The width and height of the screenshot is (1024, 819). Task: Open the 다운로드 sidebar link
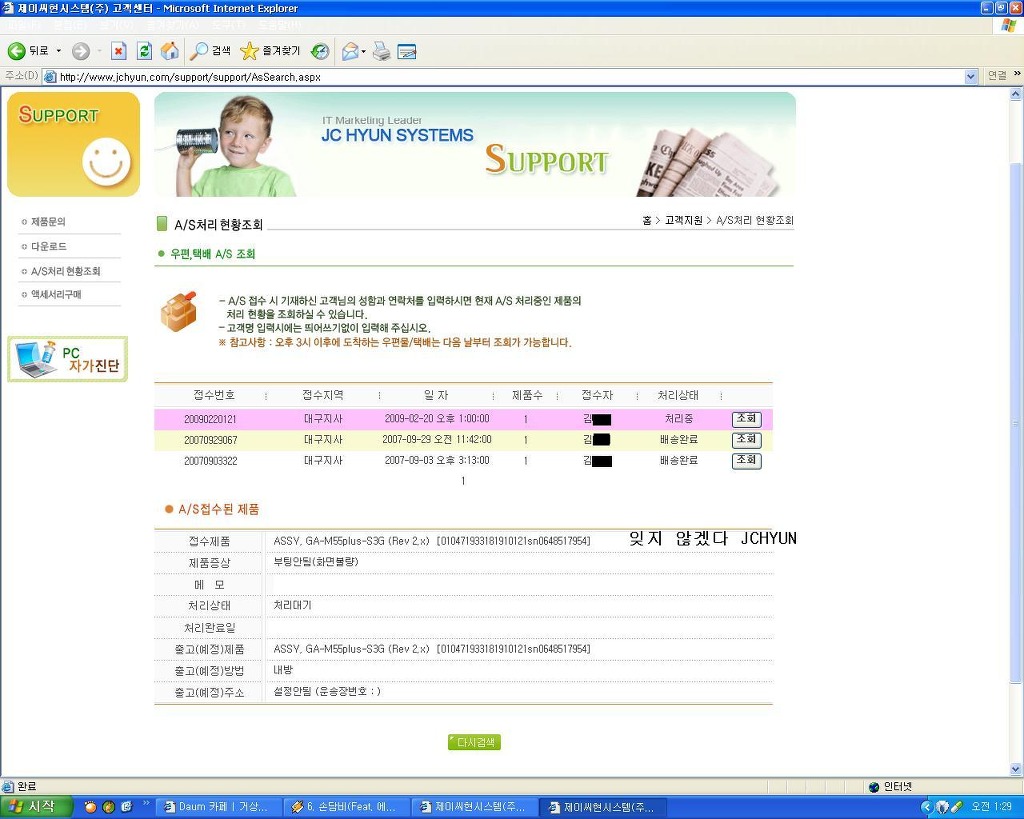pyautogui.click(x=48, y=246)
